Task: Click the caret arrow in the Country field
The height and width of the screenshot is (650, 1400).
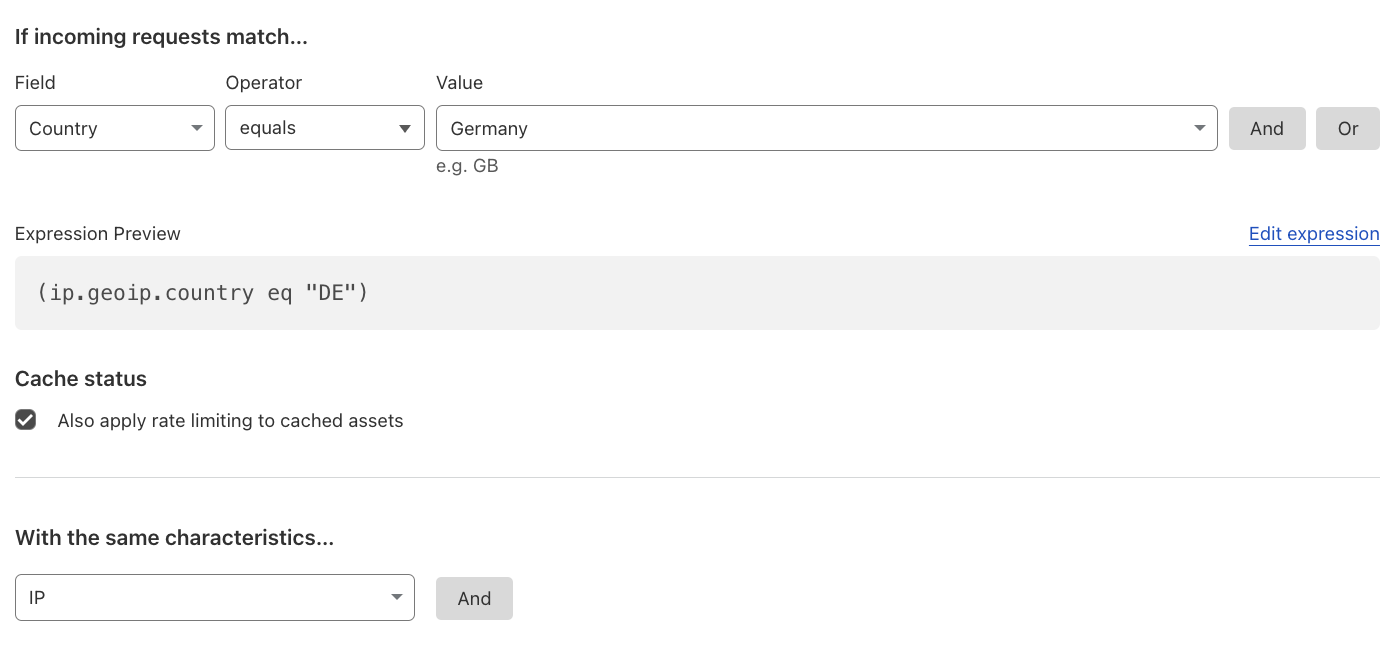Action: coord(196,129)
